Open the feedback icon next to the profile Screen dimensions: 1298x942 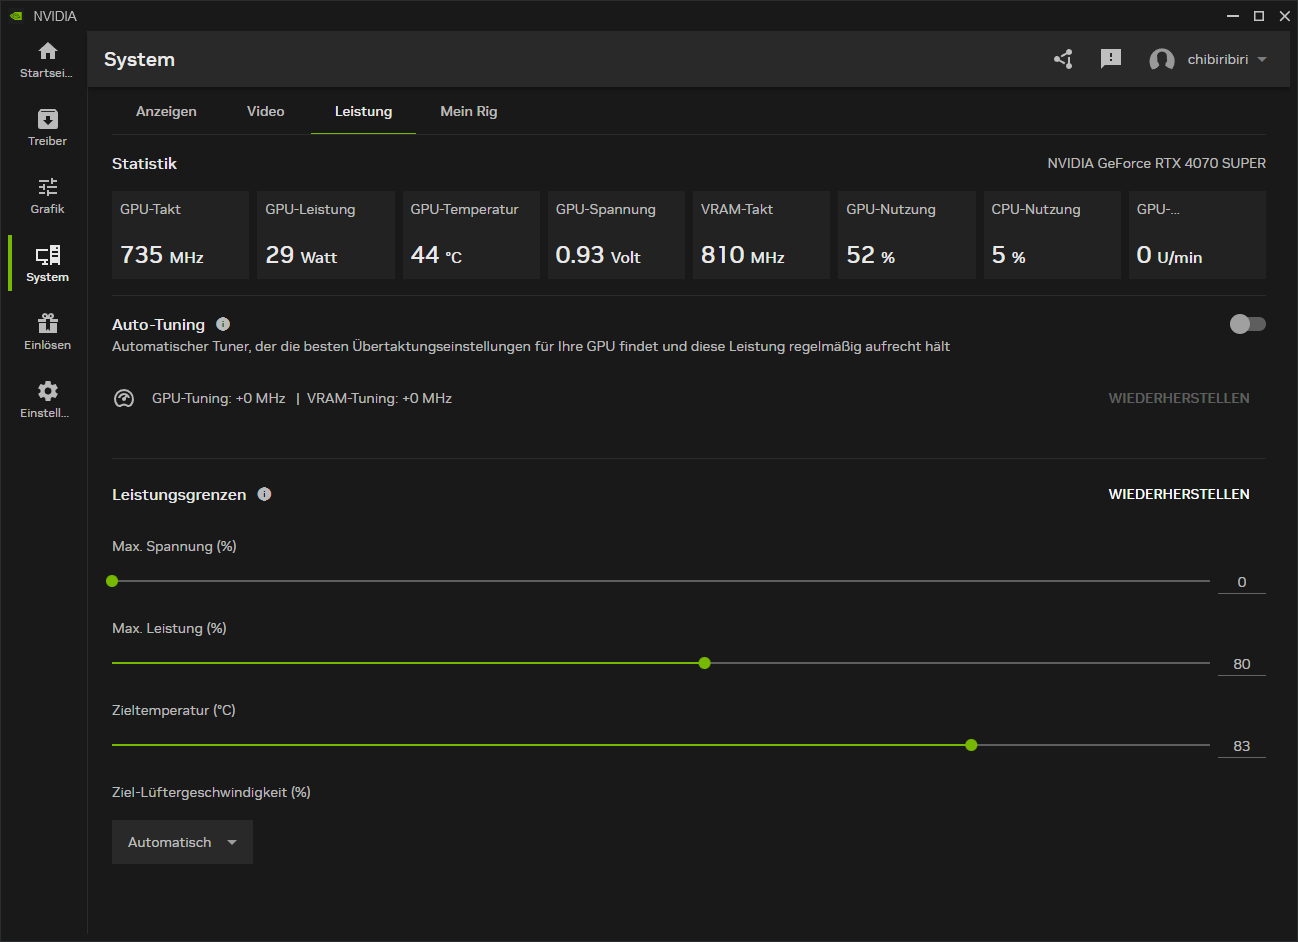[1110, 59]
